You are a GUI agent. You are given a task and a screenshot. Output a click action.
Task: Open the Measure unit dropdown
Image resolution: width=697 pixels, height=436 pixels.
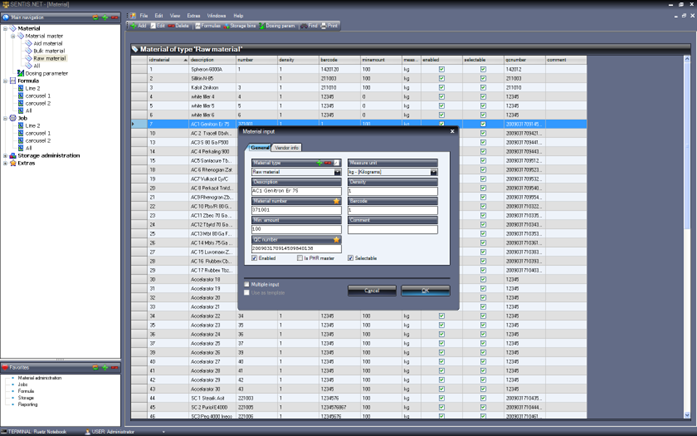point(433,172)
